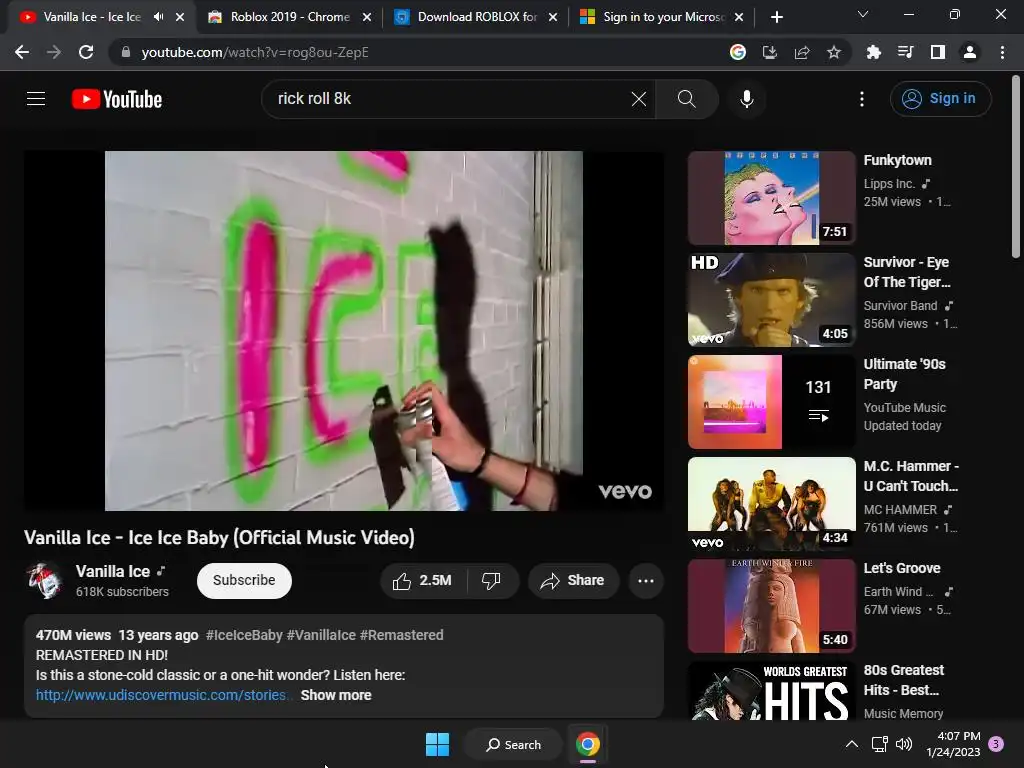This screenshot has height=768, width=1024.
Task: Click the MC HAMMER channel name
Action: 900,509
